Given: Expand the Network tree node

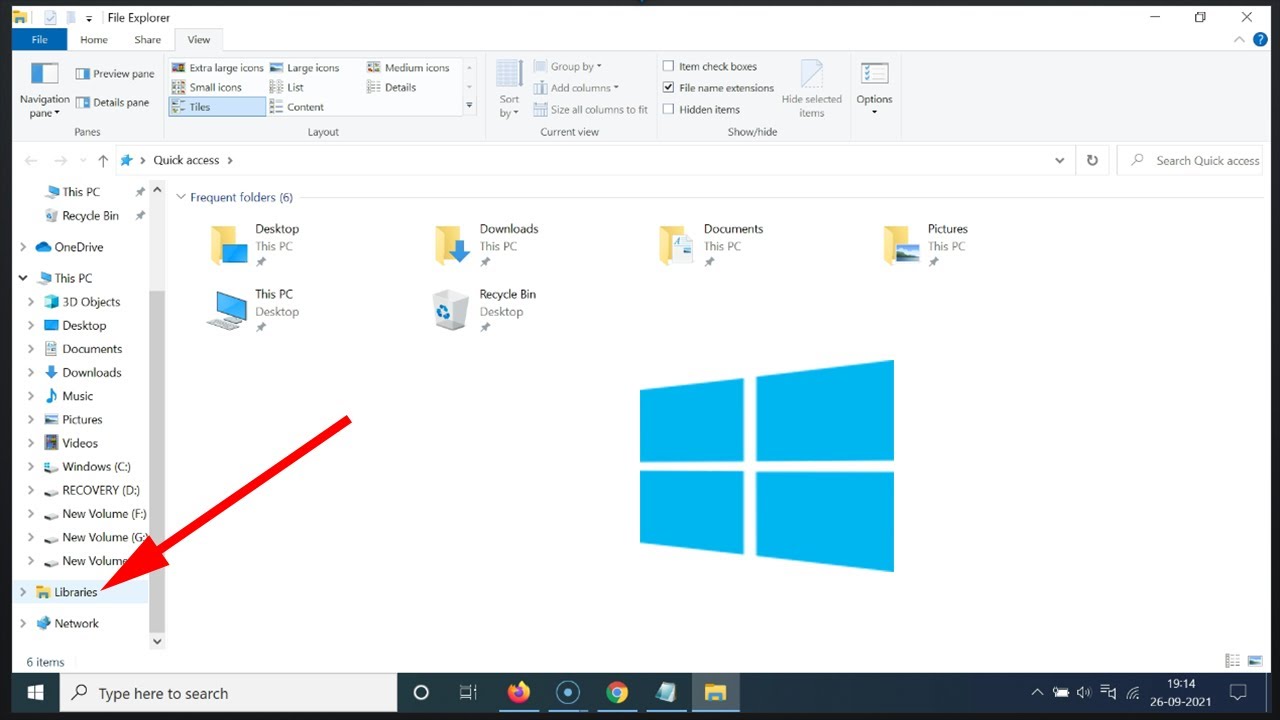Looking at the screenshot, I should pos(23,623).
